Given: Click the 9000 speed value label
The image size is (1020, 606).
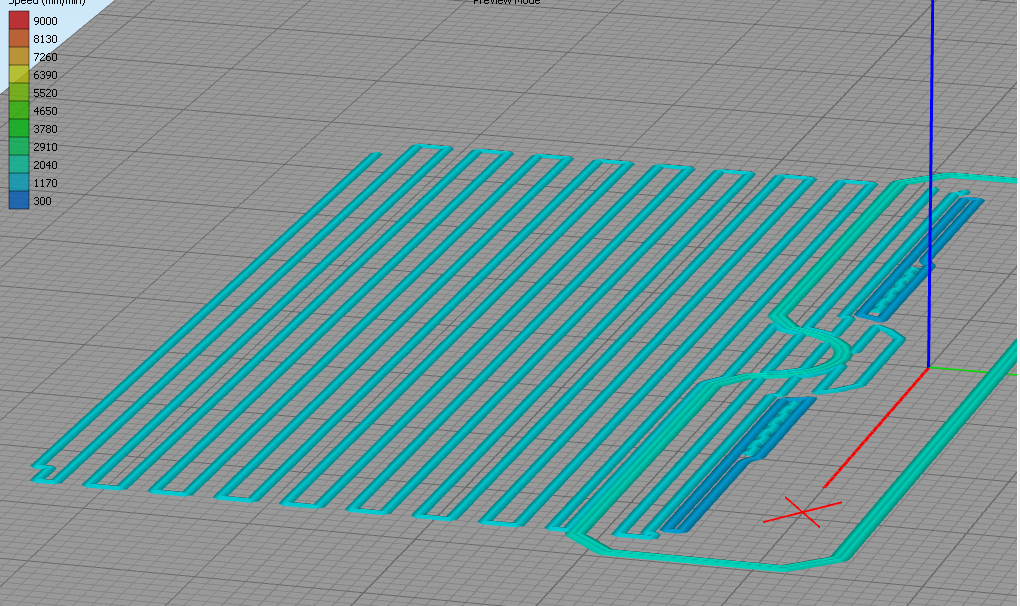Looking at the screenshot, I should tap(46, 21).
